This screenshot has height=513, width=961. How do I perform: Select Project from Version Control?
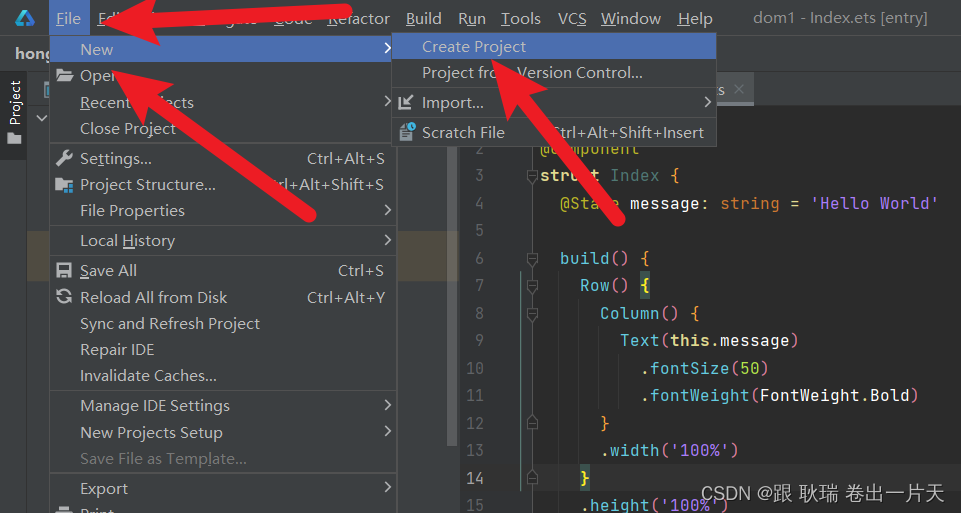click(554, 73)
